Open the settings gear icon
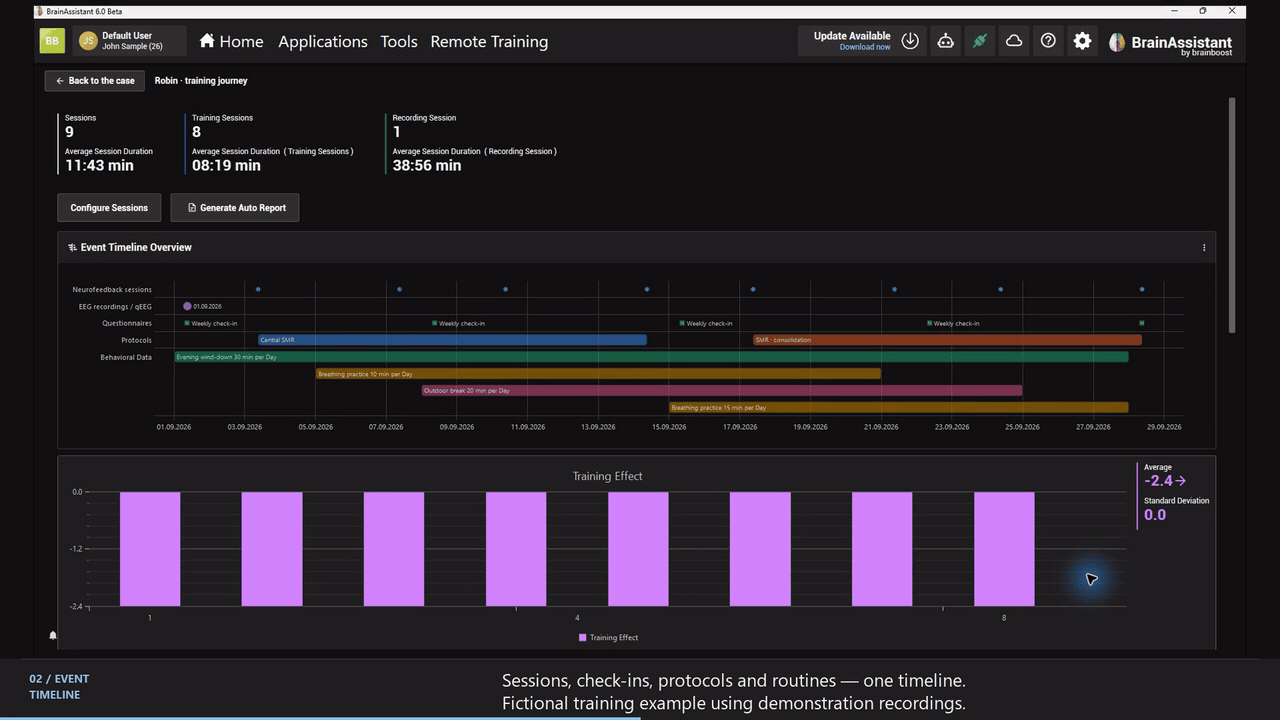This screenshot has height=720, width=1280. pyautogui.click(x=1082, y=41)
